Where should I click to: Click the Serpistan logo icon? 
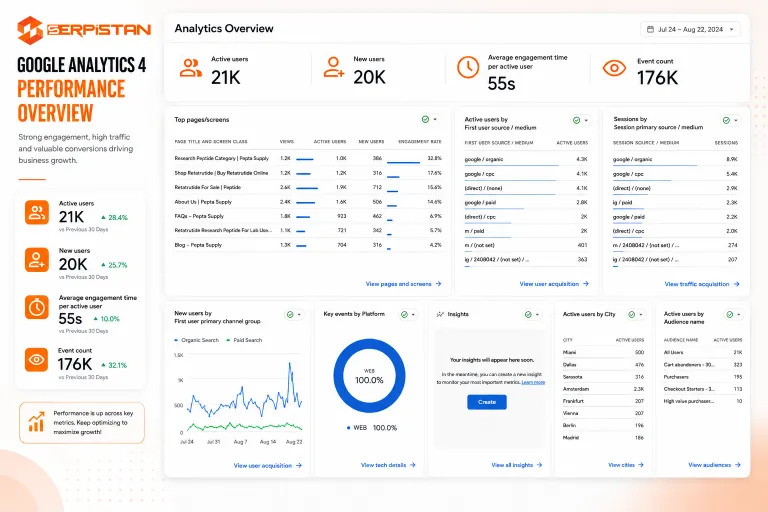tap(30, 30)
